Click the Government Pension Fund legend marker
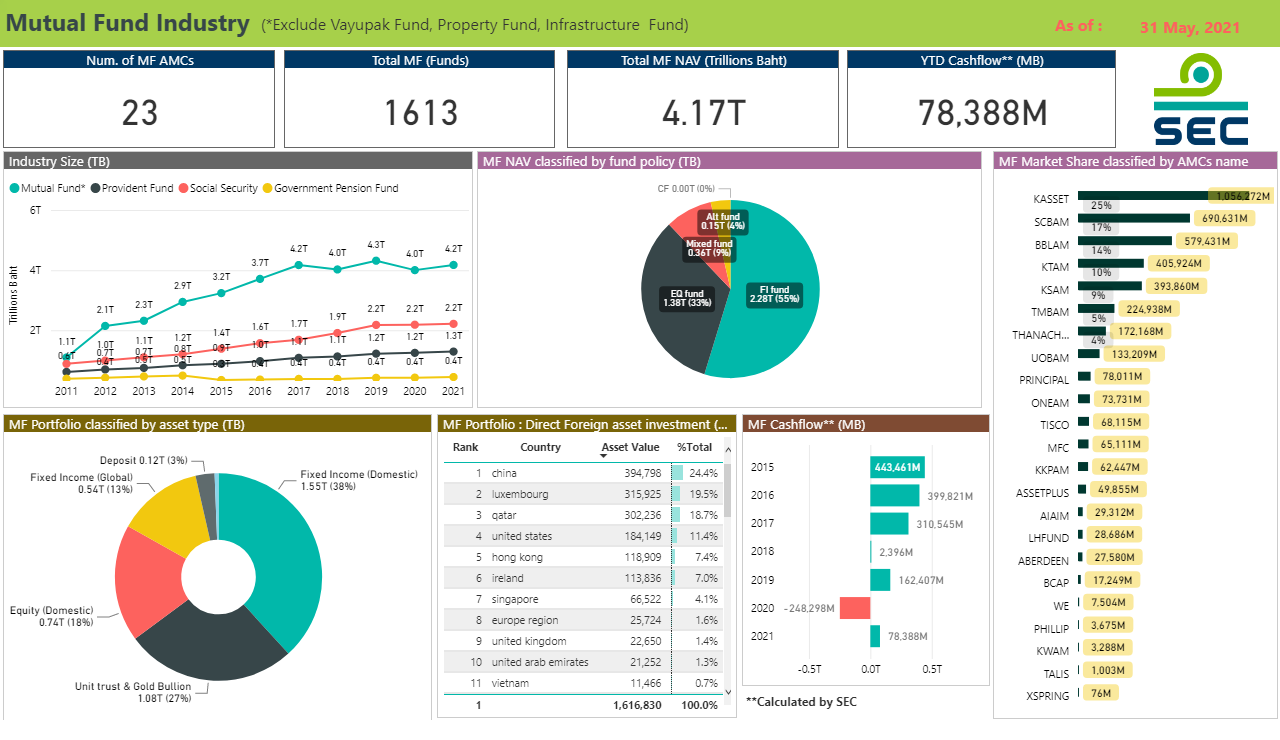The height and width of the screenshot is (740, 1280). click(267, 188)
